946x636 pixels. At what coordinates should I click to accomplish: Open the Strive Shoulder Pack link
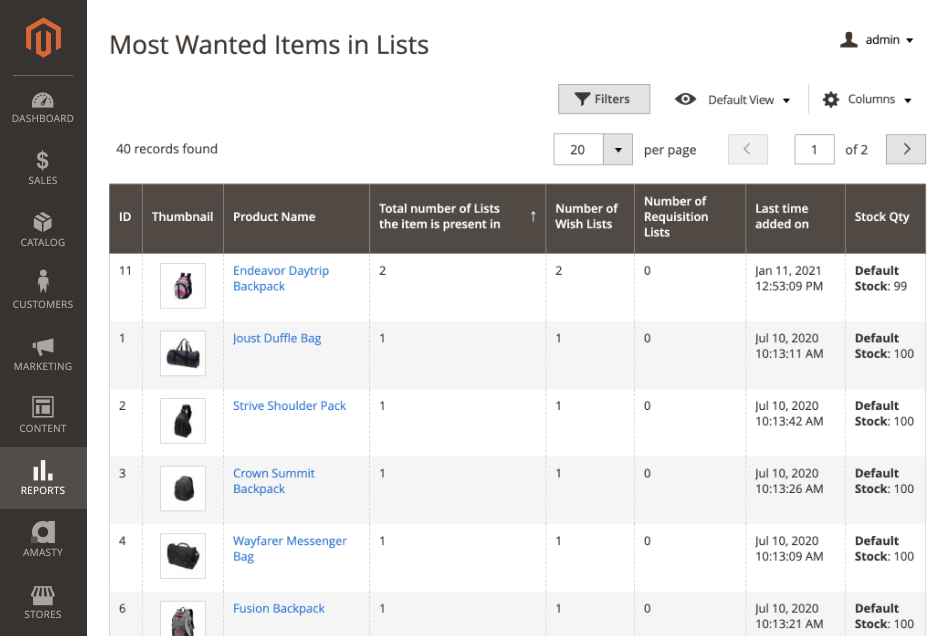(289, 406)
